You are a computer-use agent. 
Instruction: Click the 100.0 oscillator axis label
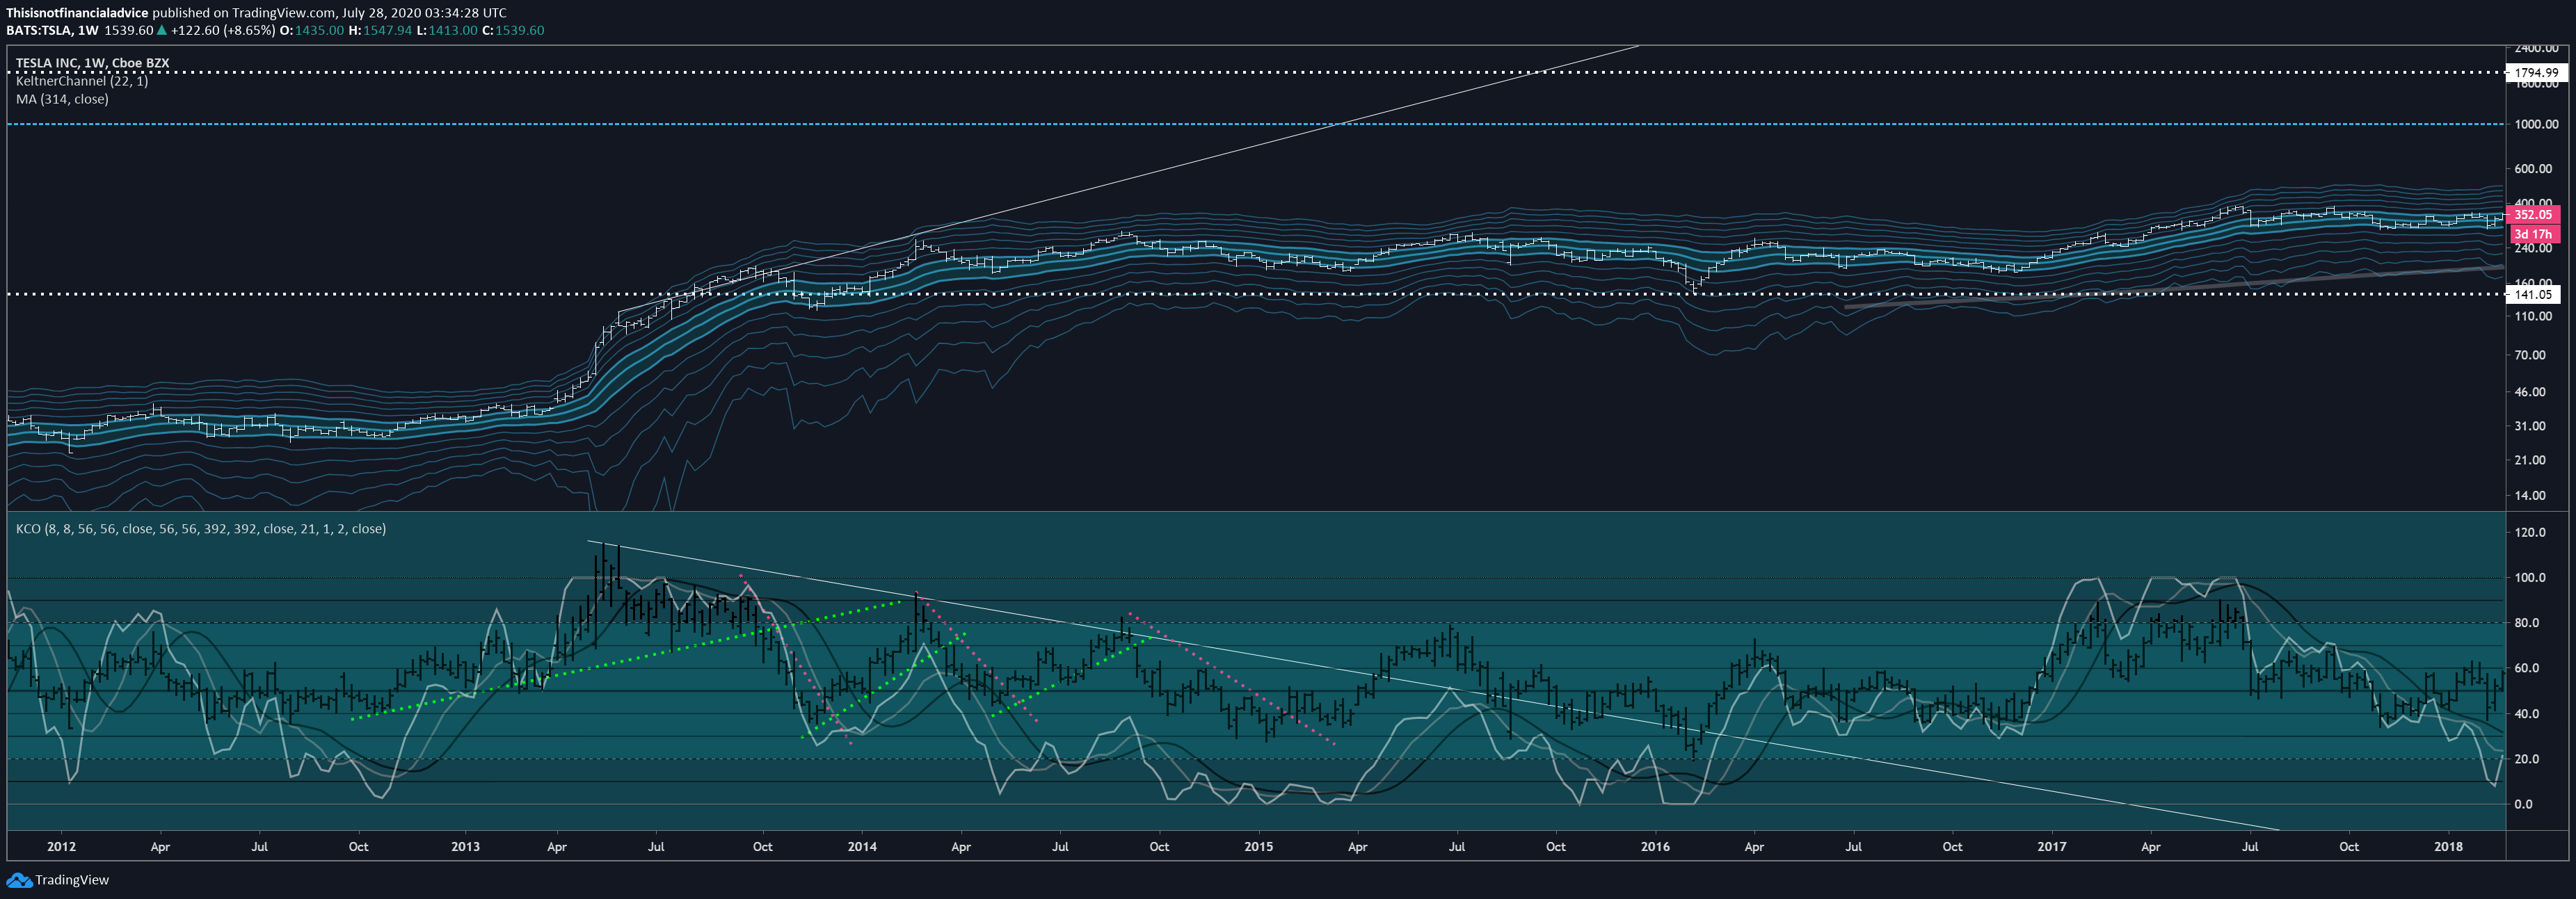coord(2530,577)
